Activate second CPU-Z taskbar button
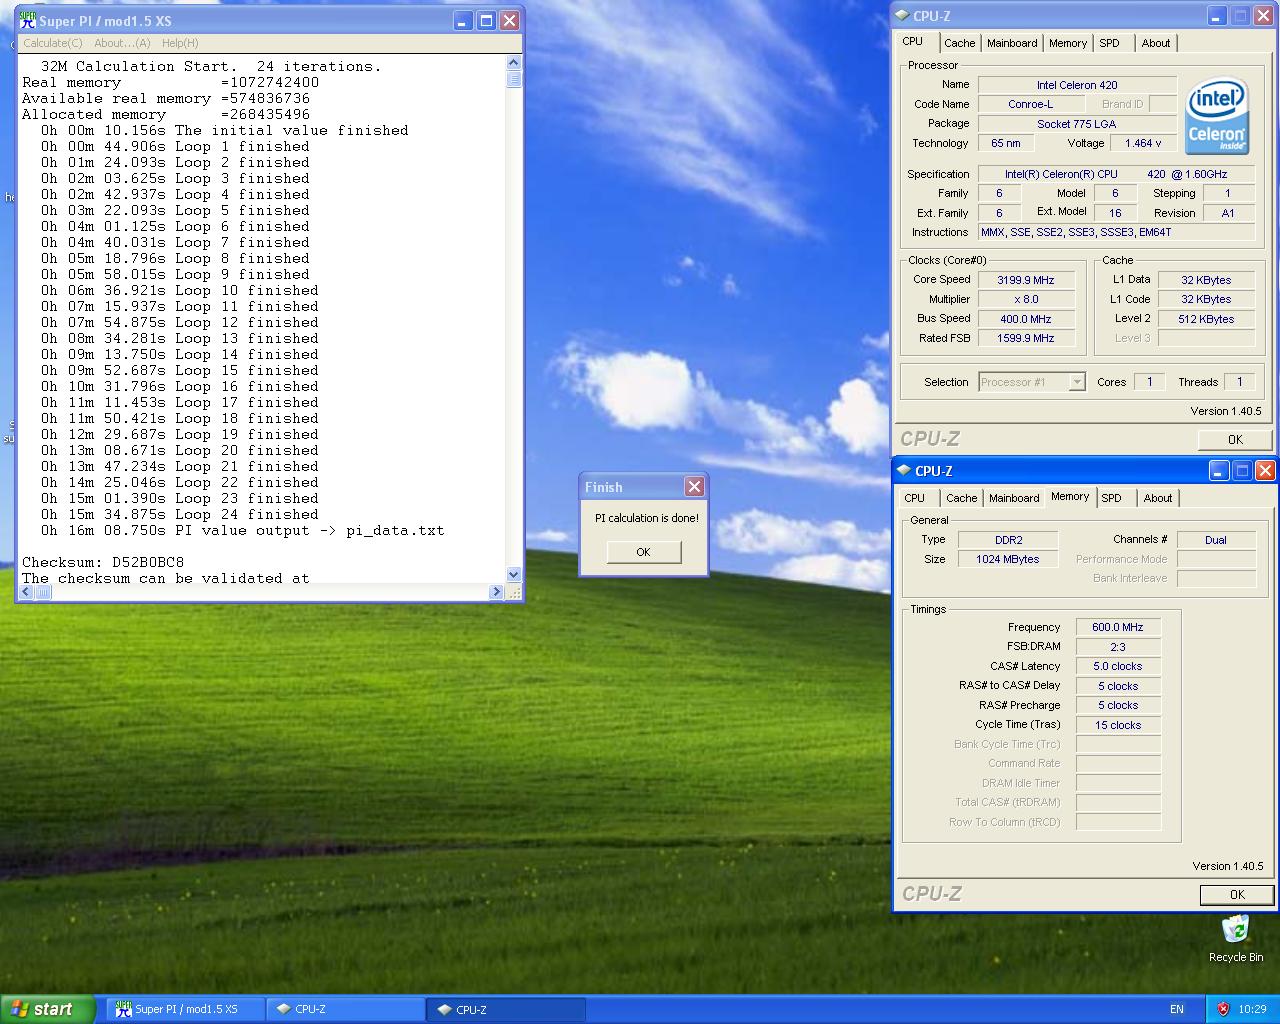The width and height of the screenshot is (1280, 1024). point(506,1009)
